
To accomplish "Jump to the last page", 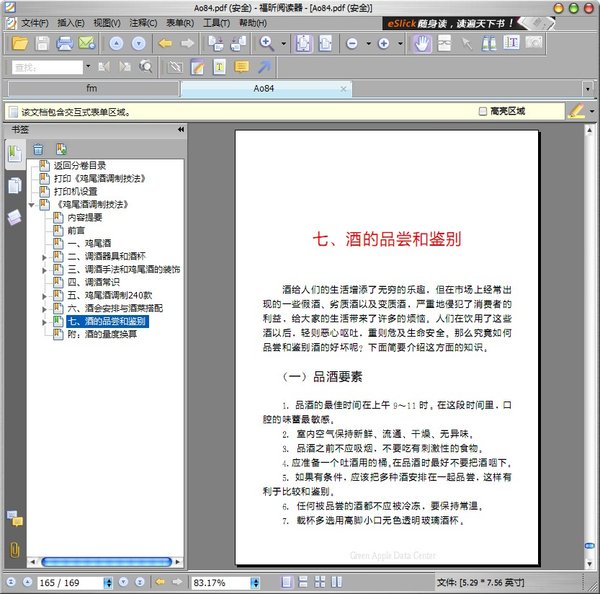I will [x=140, y=582].
